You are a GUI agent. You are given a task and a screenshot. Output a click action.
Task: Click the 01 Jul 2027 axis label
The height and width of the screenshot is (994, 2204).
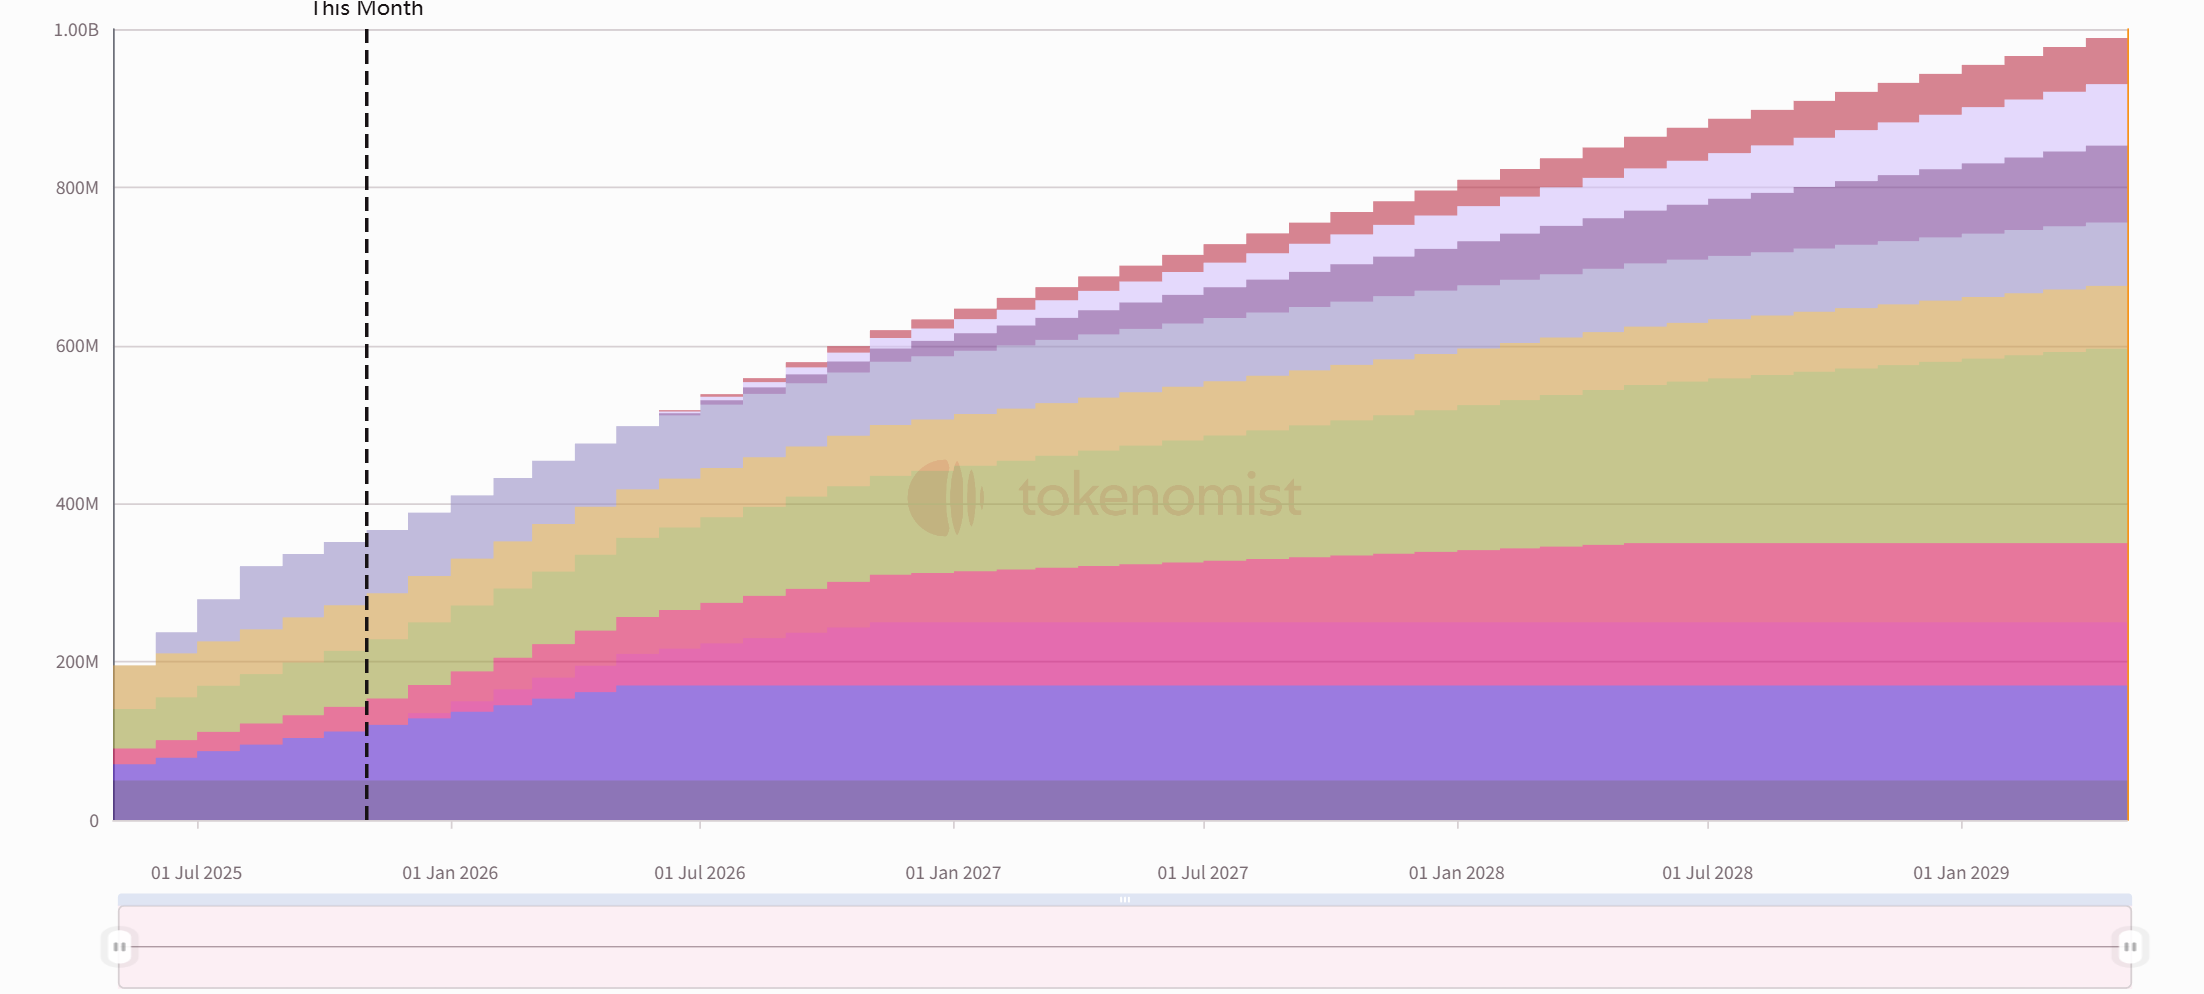1203,872
